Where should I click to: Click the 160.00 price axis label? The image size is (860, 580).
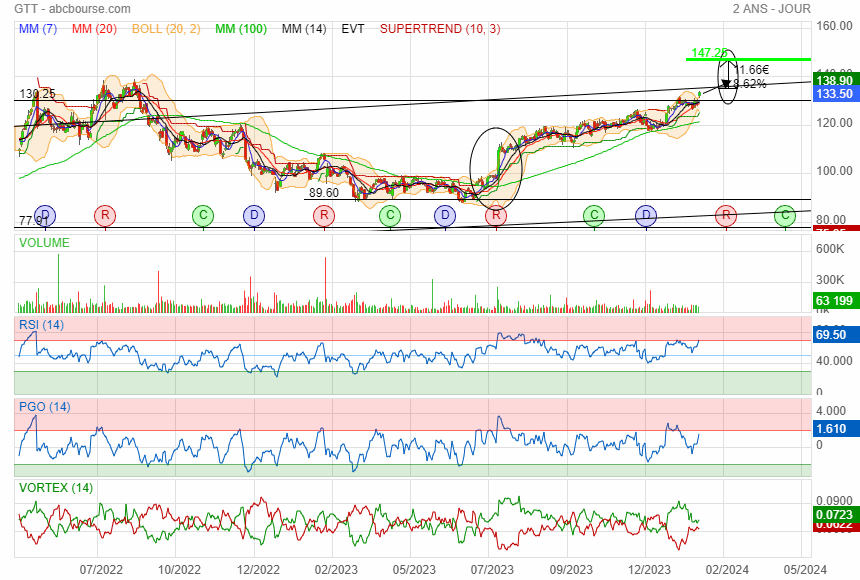click(834, 26)
